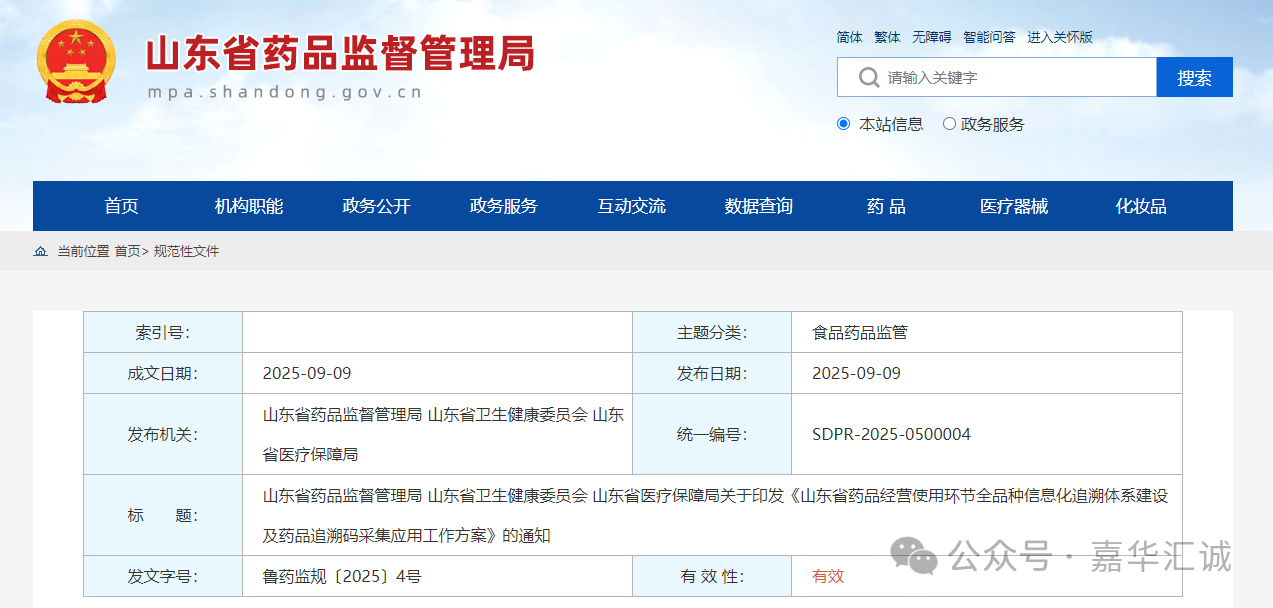Open the 互动交流 menu
This screenshot has width=1273, height=608.
click(x=631, y=206)
